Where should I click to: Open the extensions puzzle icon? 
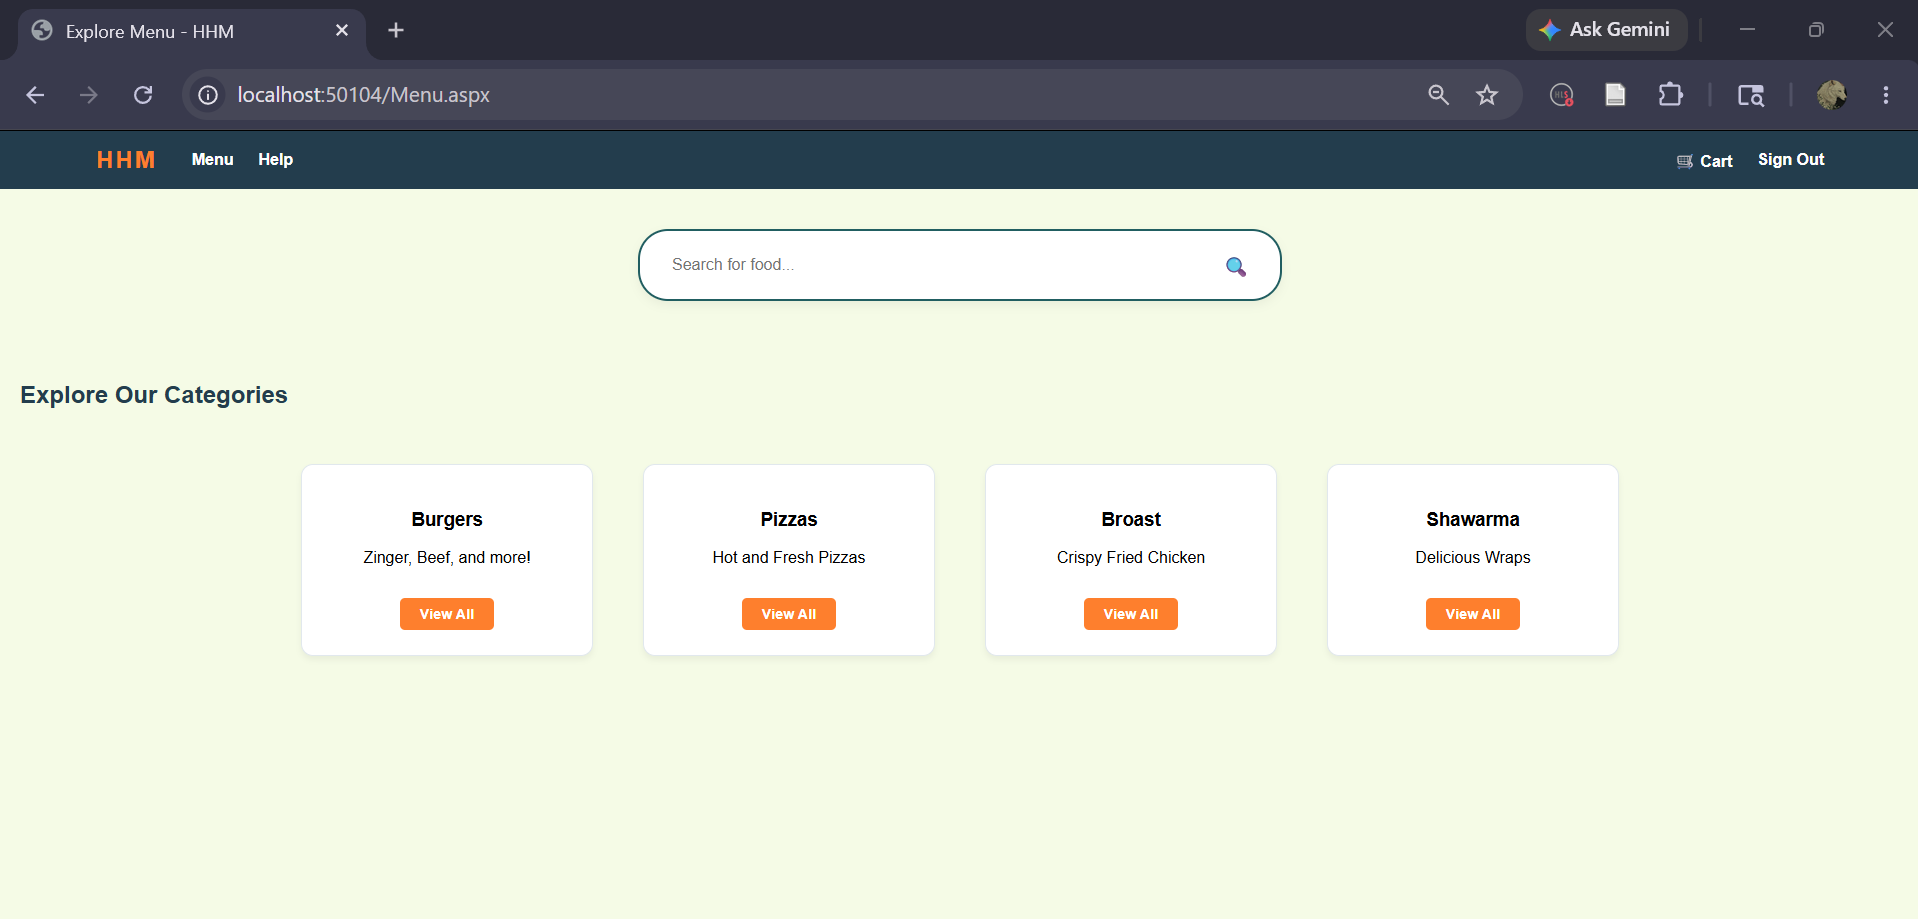tap(1670, 95)
